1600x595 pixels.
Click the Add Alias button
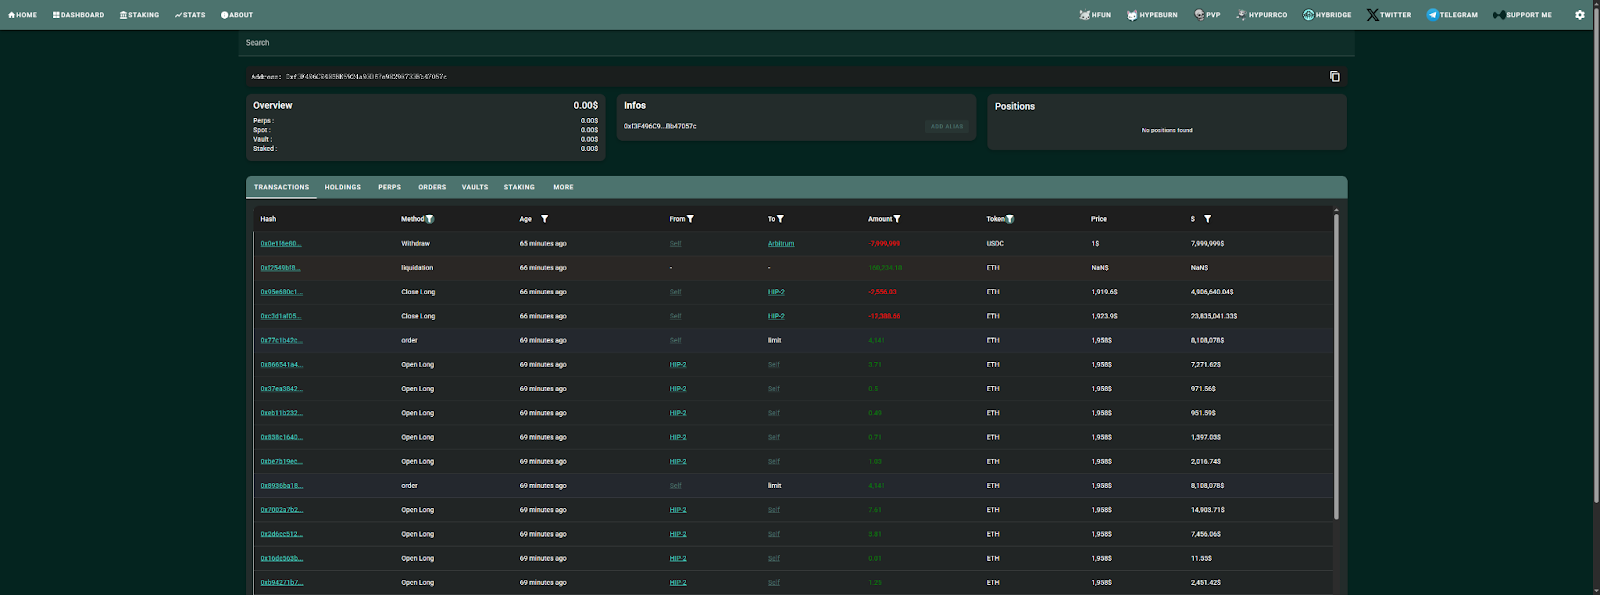pos(946,126)
